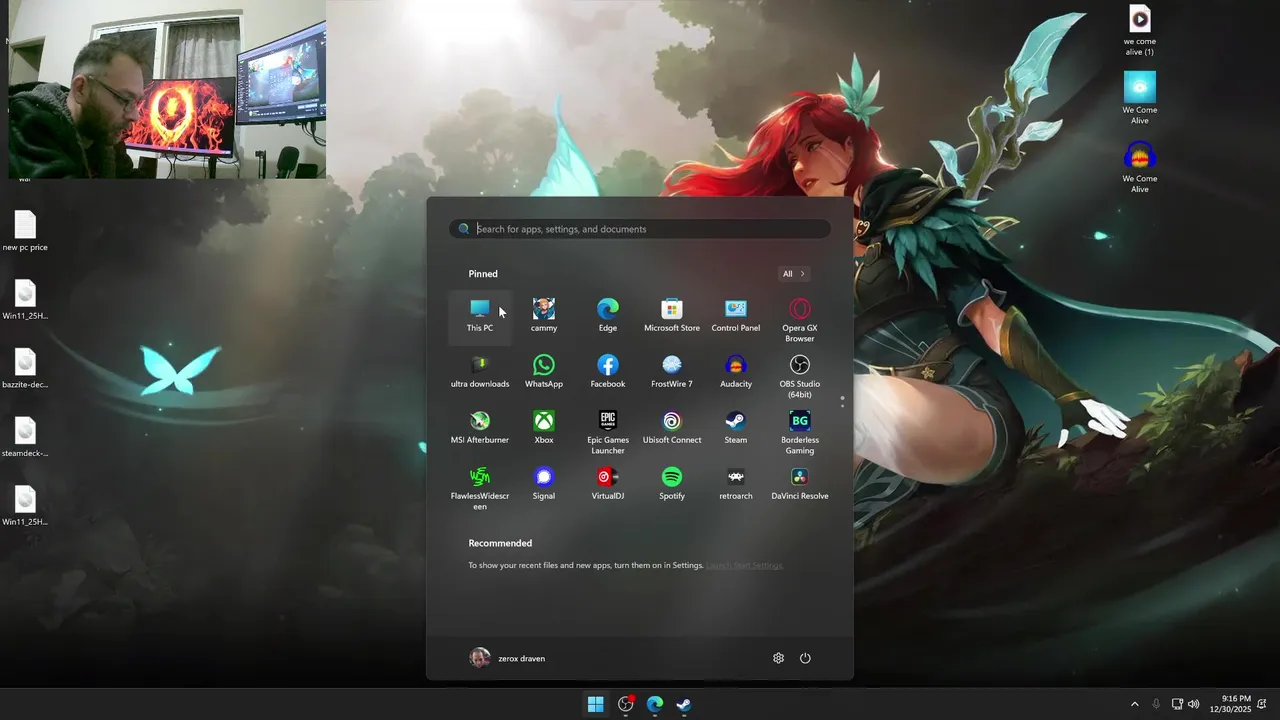Open the Facebook pinned app
Screen dimensions: 1280x720
(608, 372)
